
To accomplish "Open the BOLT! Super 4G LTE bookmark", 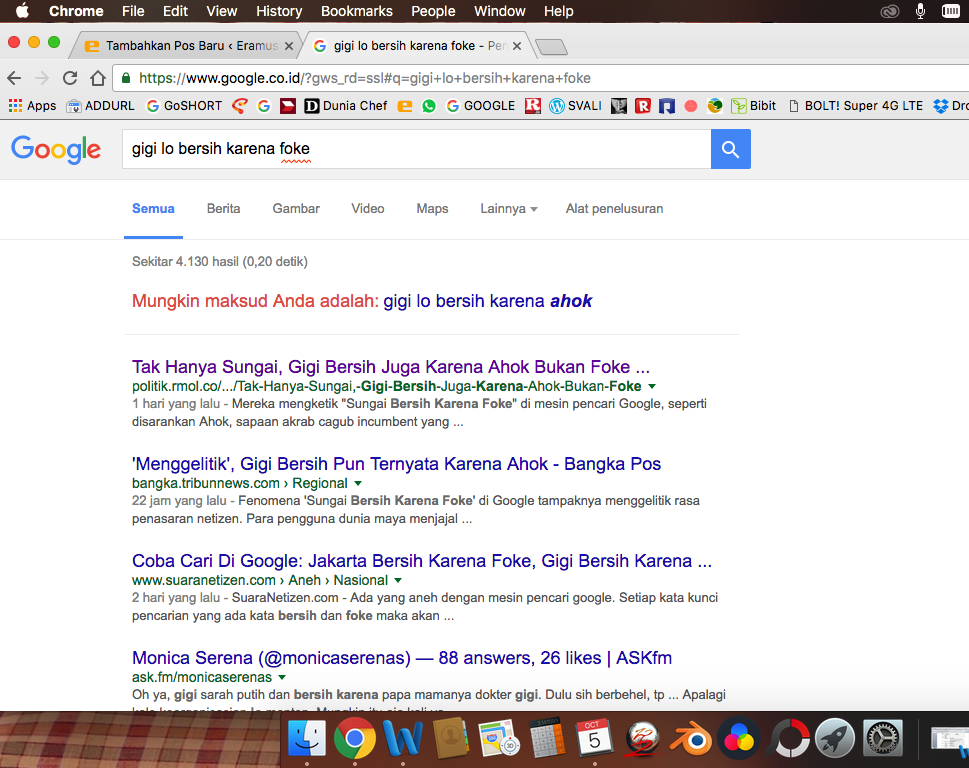I will [856, 106].
